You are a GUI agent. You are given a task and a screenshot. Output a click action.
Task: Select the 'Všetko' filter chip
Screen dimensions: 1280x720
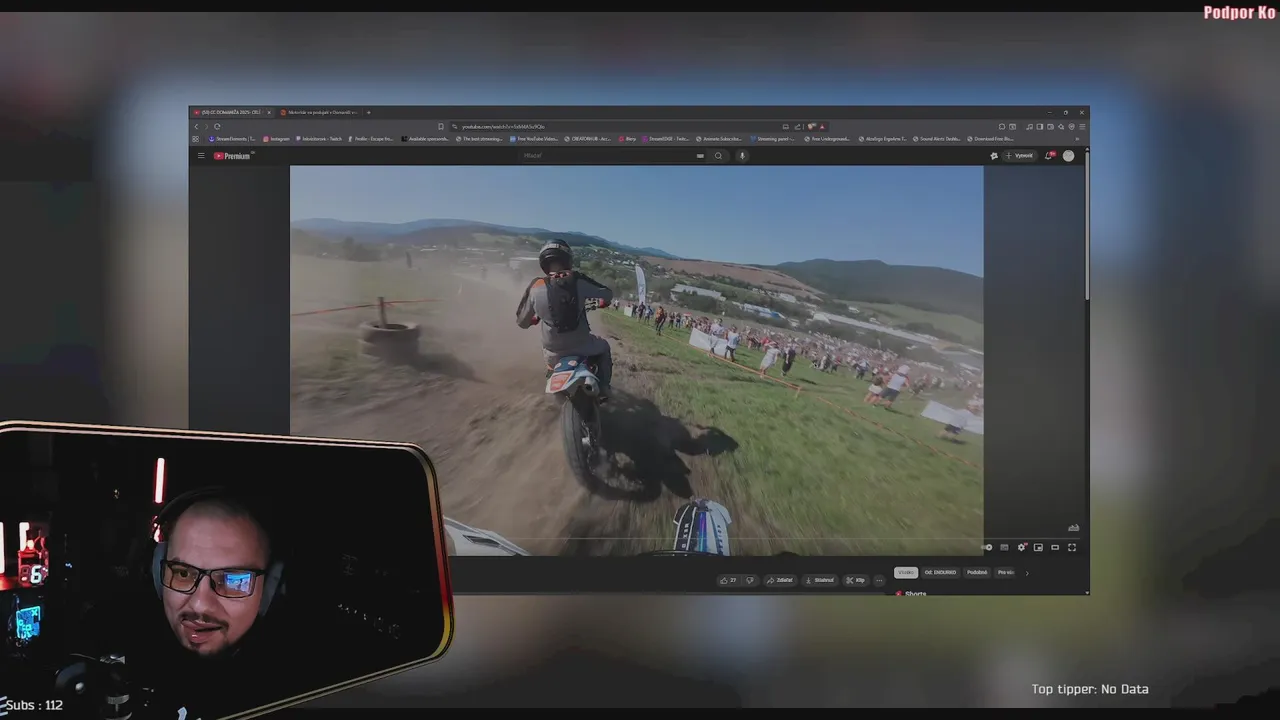pyautogui.click(x=906, y=572)
